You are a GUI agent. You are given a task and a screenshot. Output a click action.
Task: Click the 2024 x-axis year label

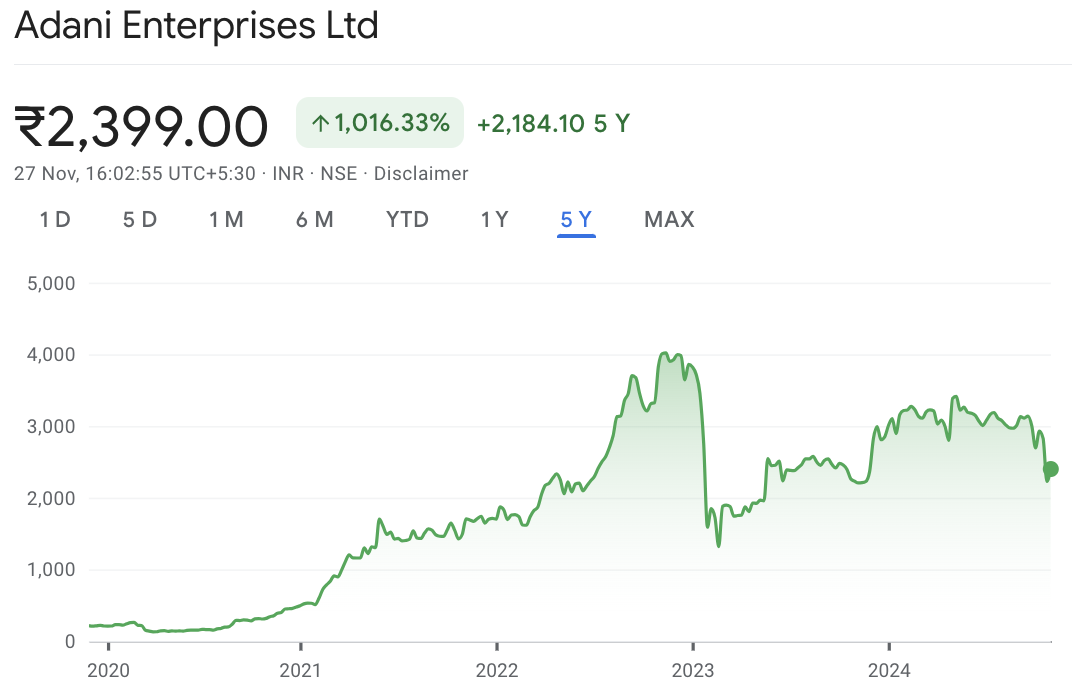(888, 669)
